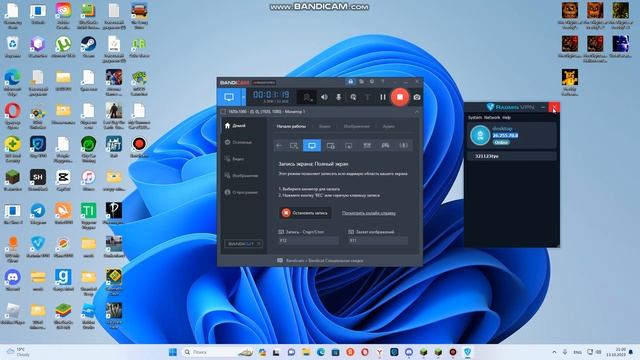Toggle the microphone in Bandicam toolbar

coord(338,97)
